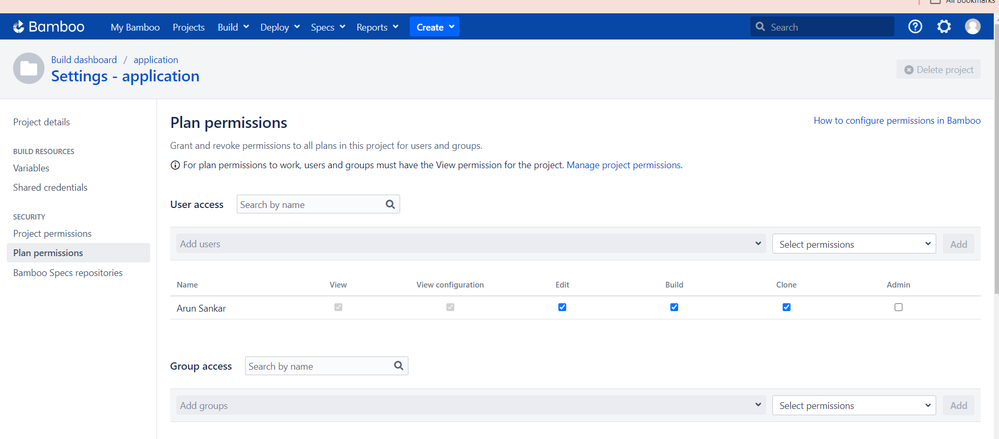
Task: Open Project details in sidebar
Action: point(41,122)
